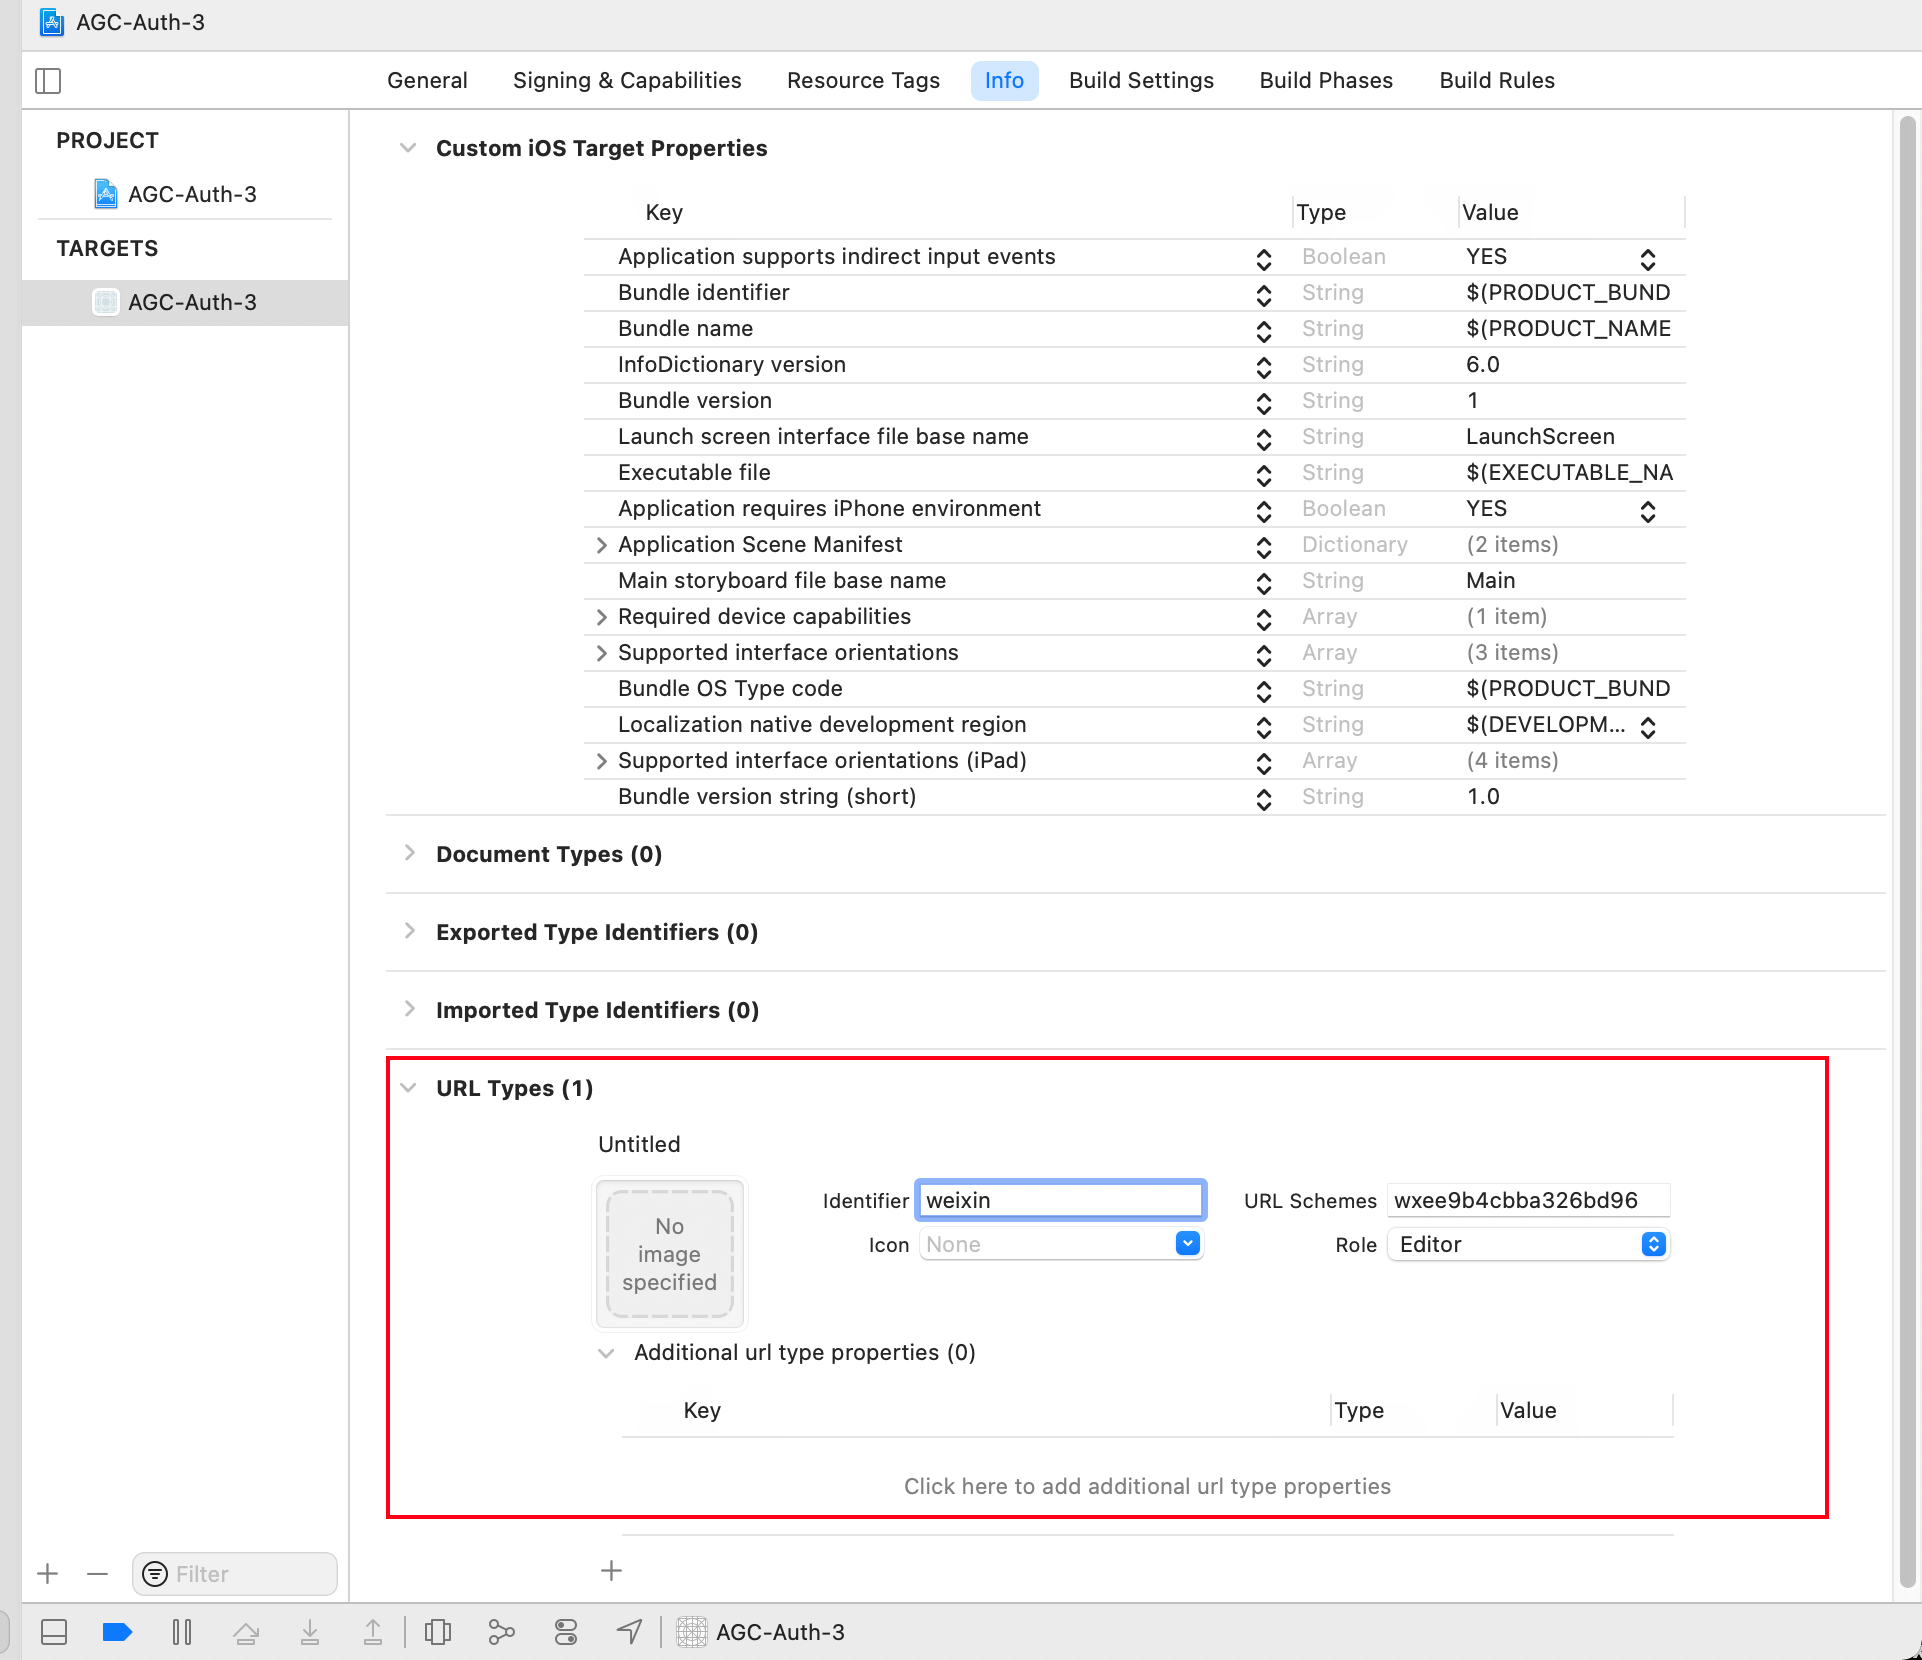Hide the debug area panel icon
The width and height of the screenshot is (1922, 1660).
tap(54, 1632)
